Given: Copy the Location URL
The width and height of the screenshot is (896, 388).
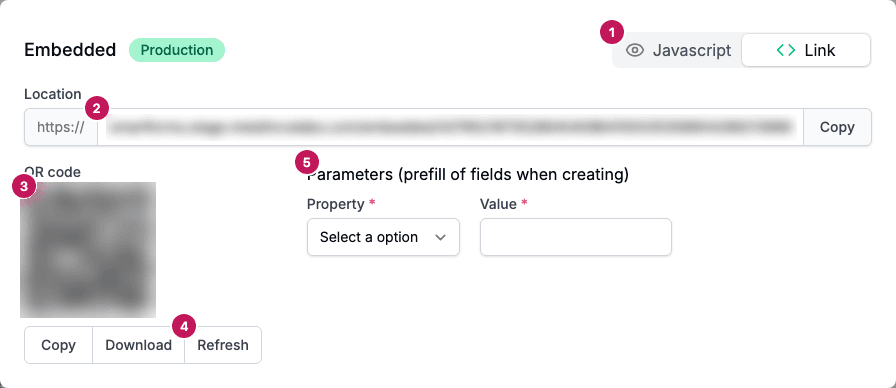Looking at the screenshot, I should [x=837, y=127].
